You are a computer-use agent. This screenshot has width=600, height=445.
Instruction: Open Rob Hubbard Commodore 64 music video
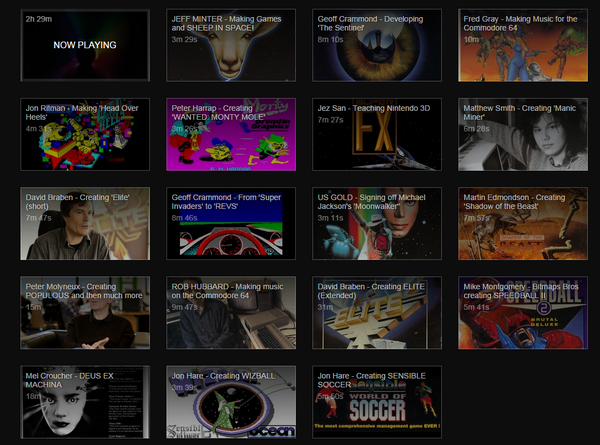231,313
